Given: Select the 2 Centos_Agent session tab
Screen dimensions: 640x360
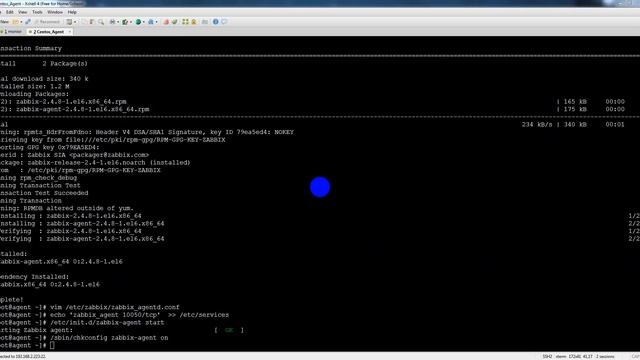Looking at the screenshot, I should 48,31.
